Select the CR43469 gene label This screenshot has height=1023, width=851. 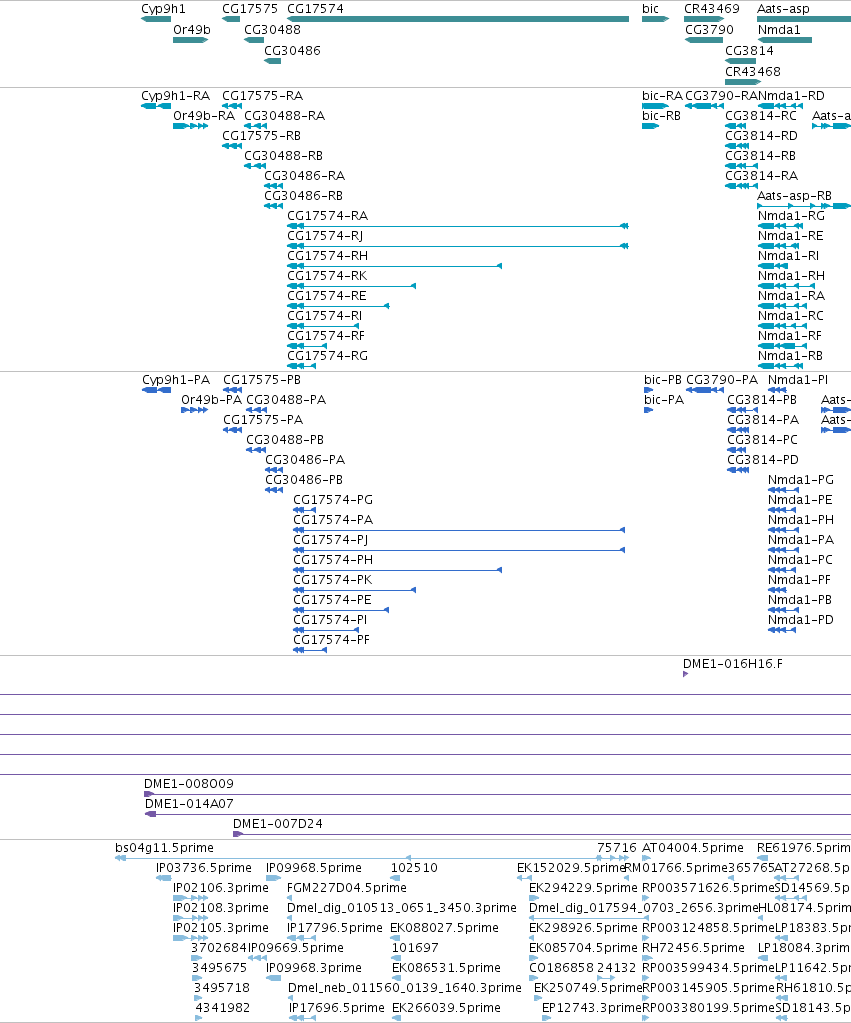pyautogui.click(x=712, y=9)
